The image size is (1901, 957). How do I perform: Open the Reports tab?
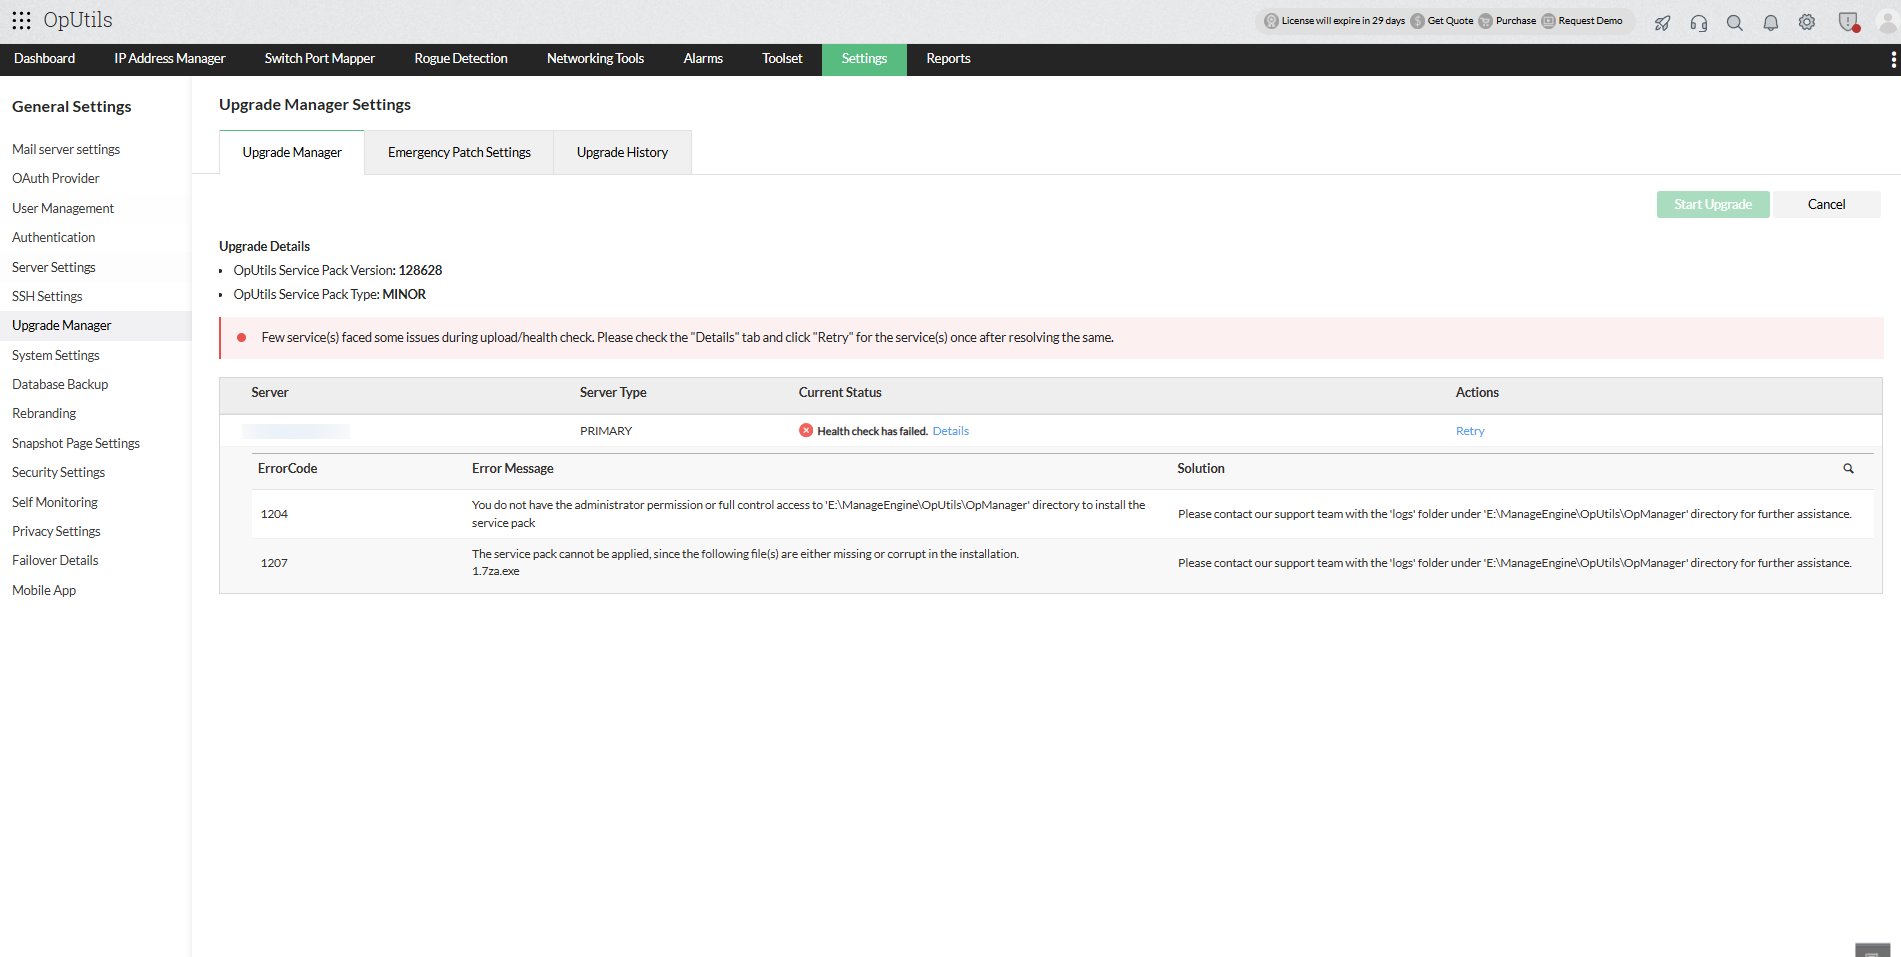tap(948, 59)
